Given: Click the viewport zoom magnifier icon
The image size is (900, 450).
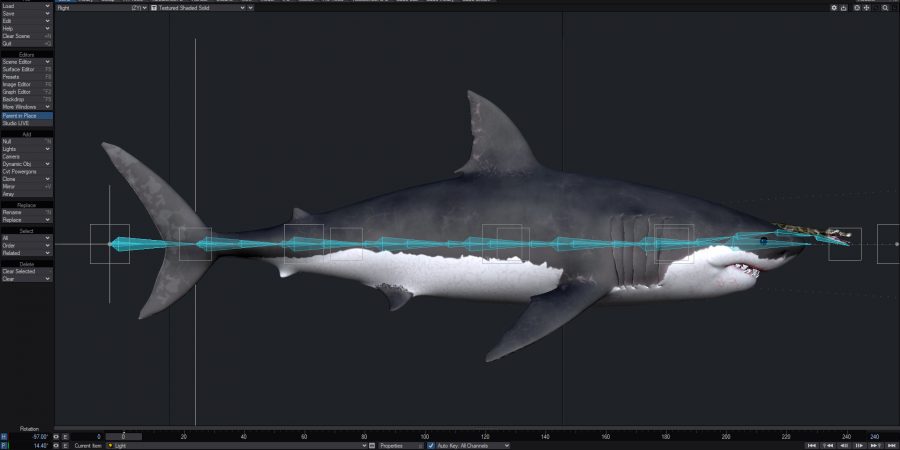Looking at the screenshot, I should click(885, 7).
